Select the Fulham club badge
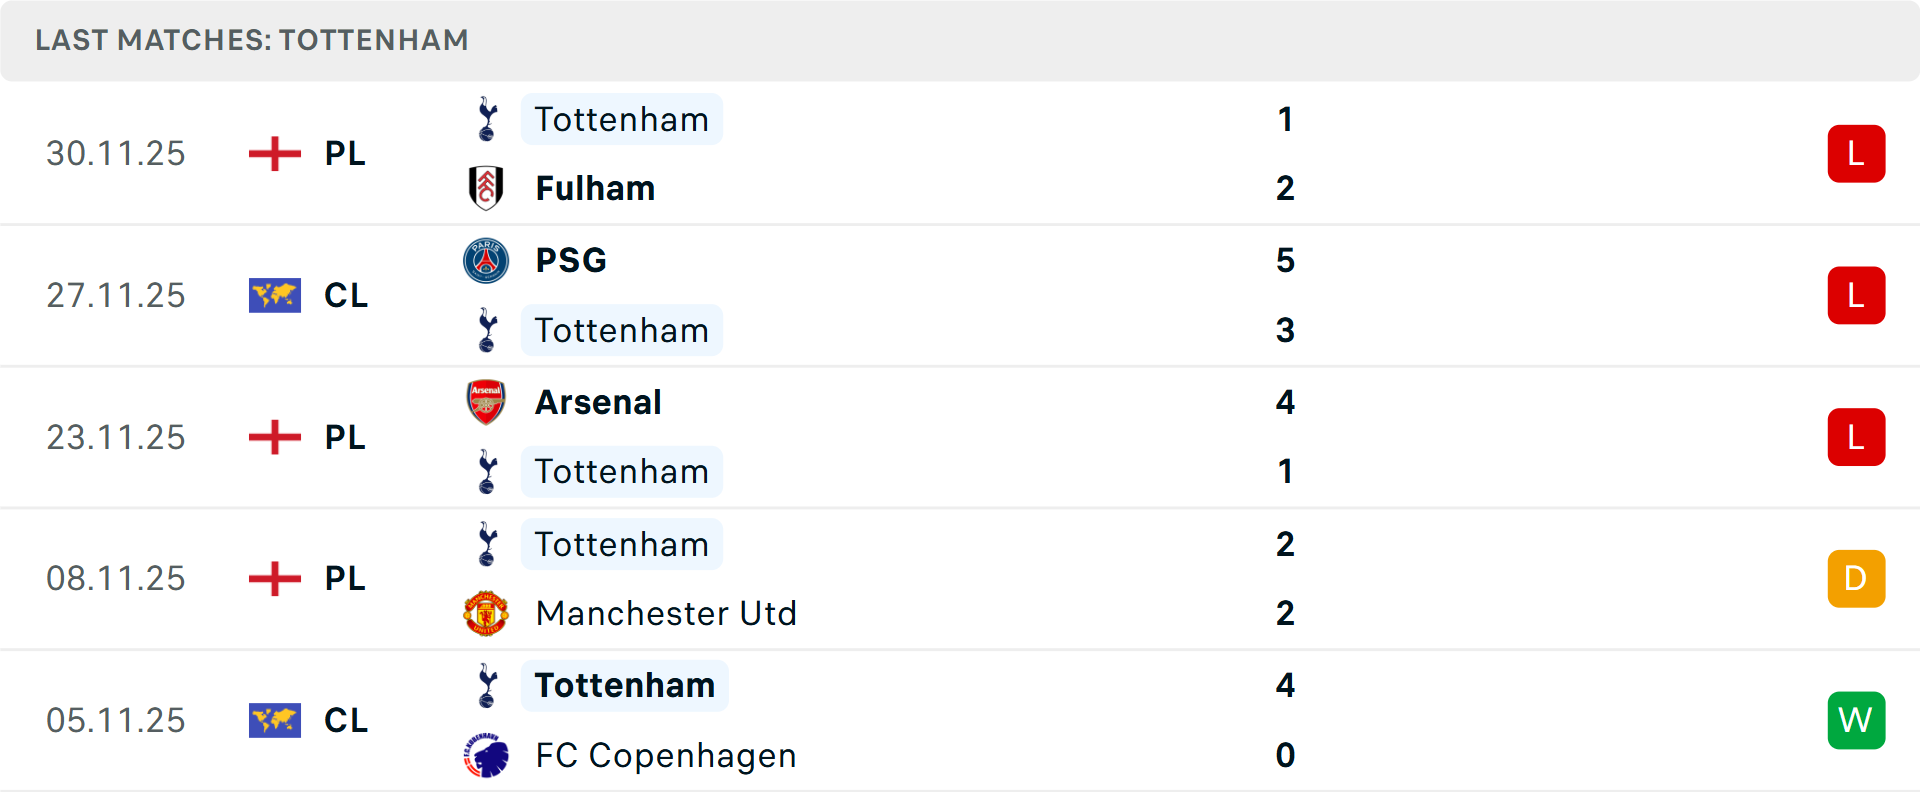The image size is (1920, 792). (x=487, y=187)
